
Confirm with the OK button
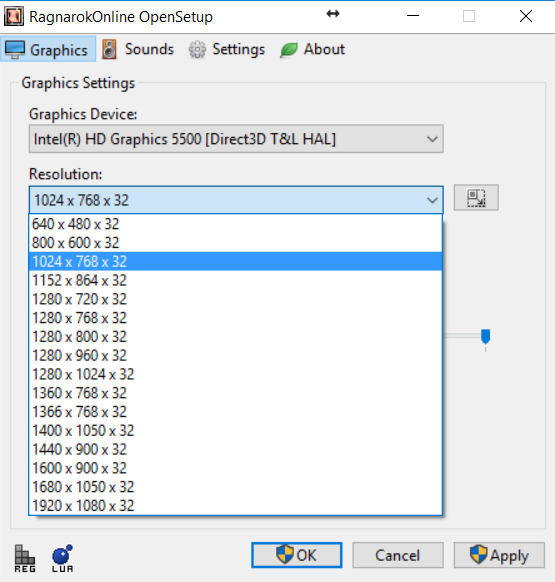click(297, 555)
